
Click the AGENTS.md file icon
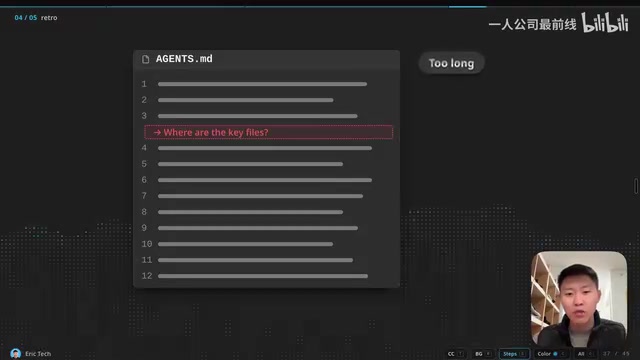pyautogui.click(x=145, y=59)
